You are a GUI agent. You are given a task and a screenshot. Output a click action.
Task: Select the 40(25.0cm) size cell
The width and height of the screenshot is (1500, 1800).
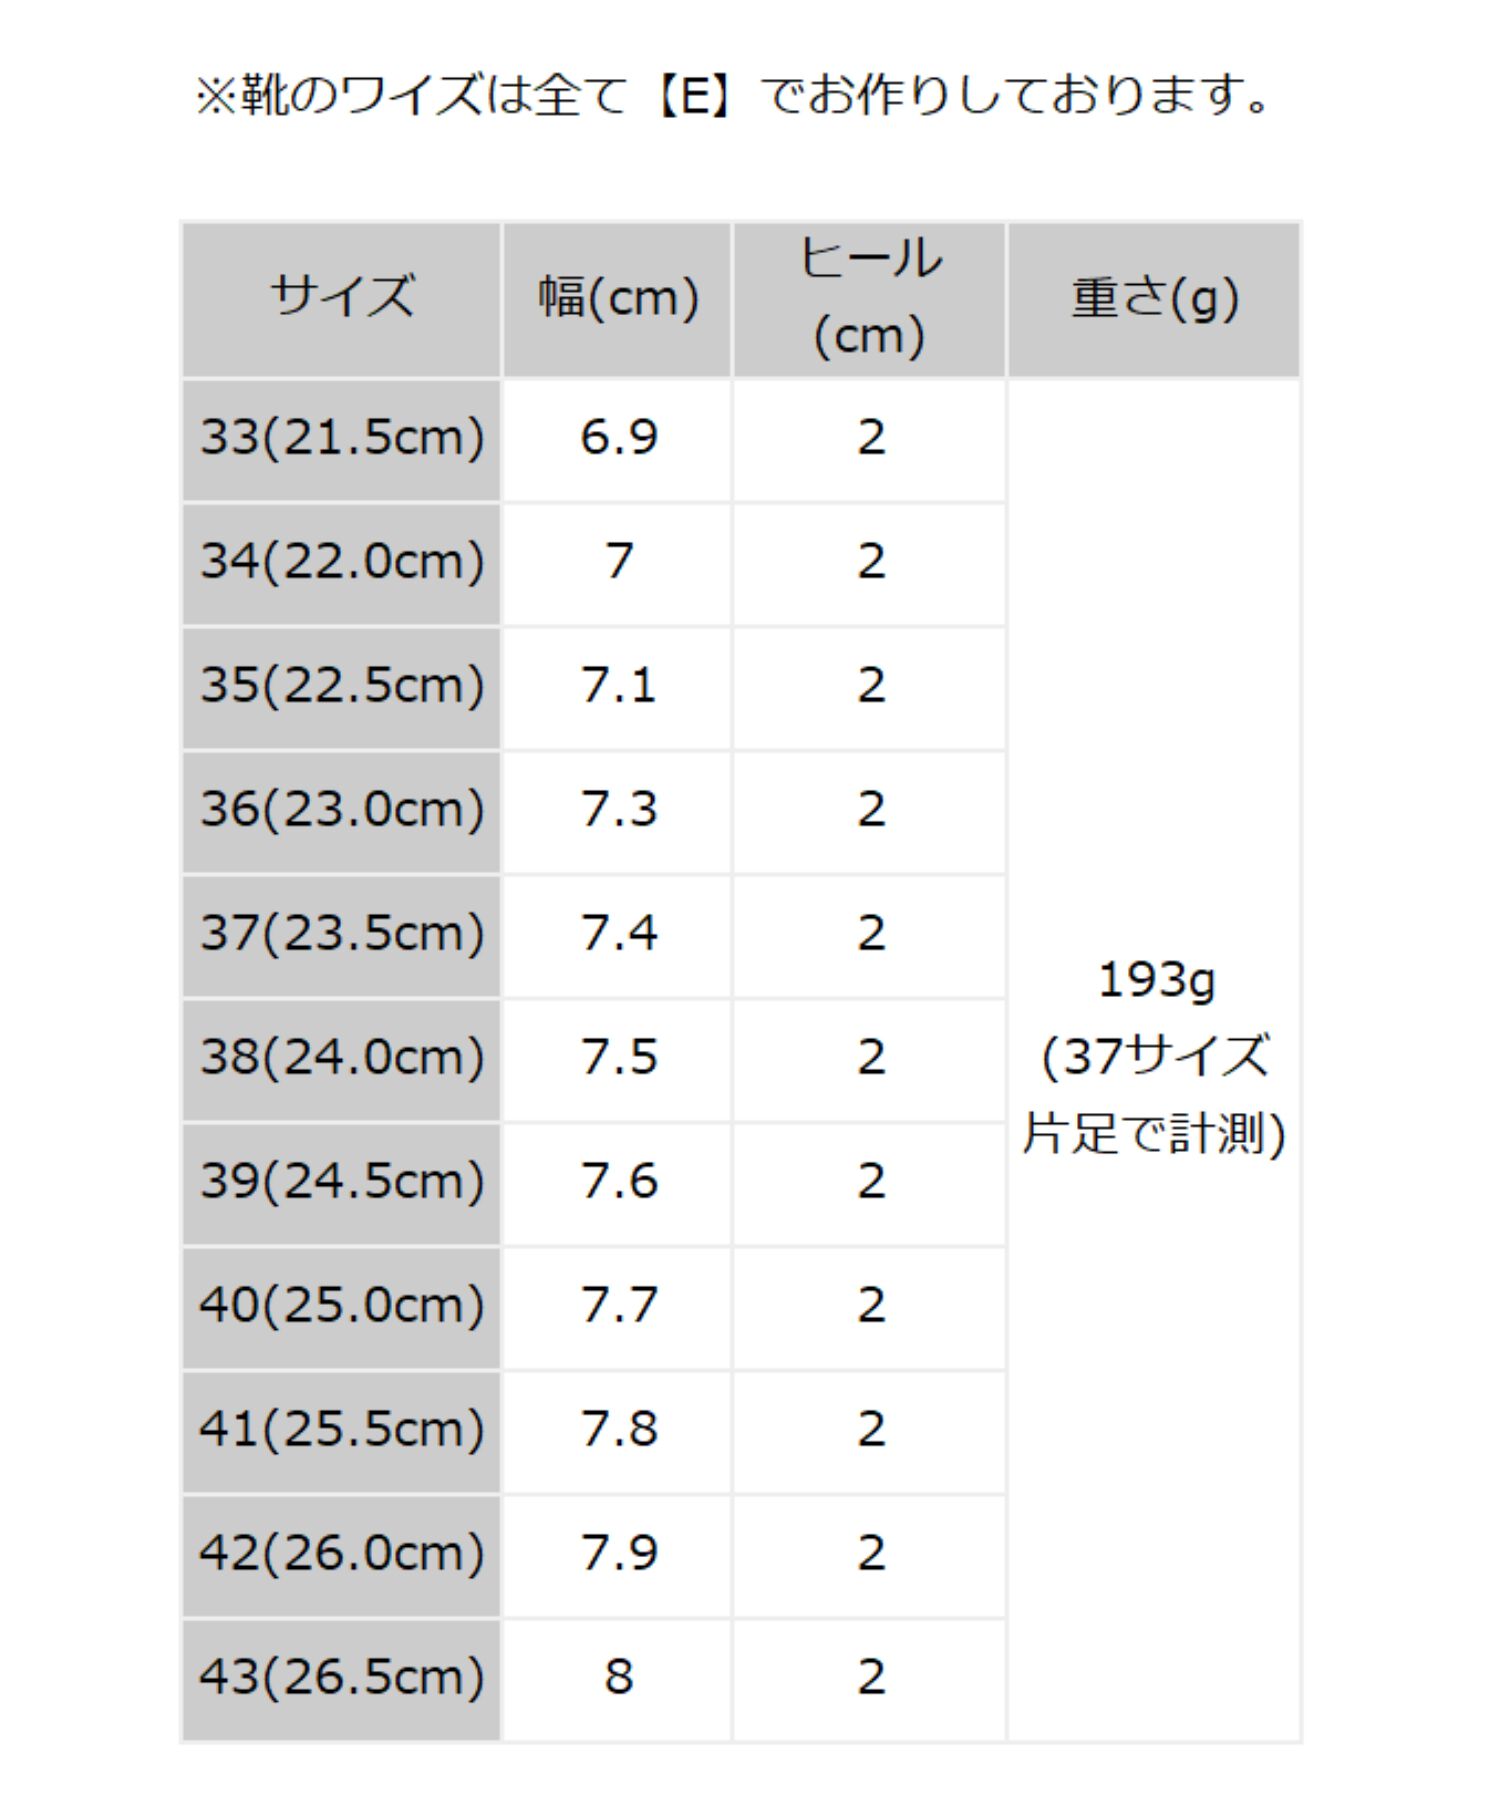pos(341,1306)
